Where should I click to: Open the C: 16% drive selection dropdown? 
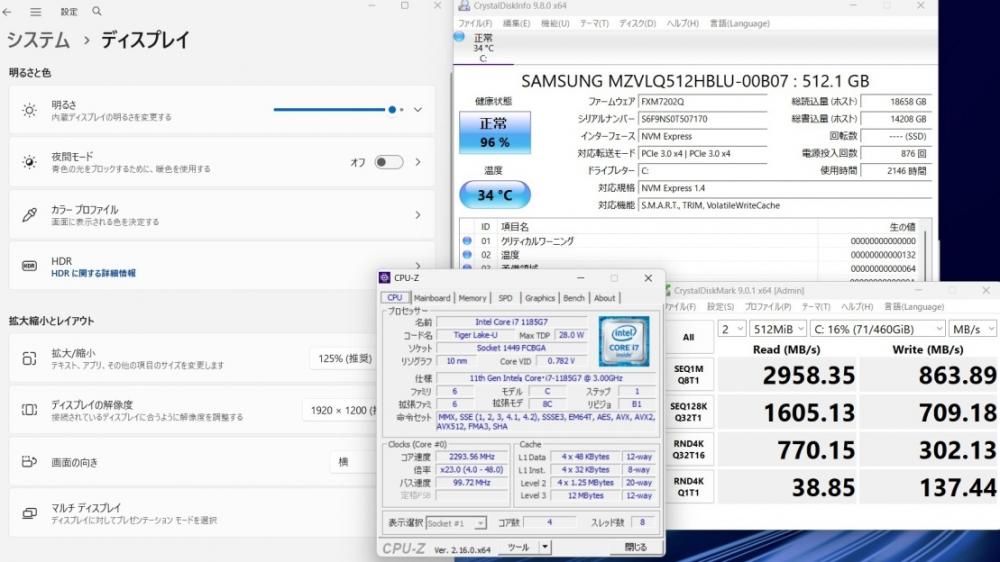tap(877, 329)
